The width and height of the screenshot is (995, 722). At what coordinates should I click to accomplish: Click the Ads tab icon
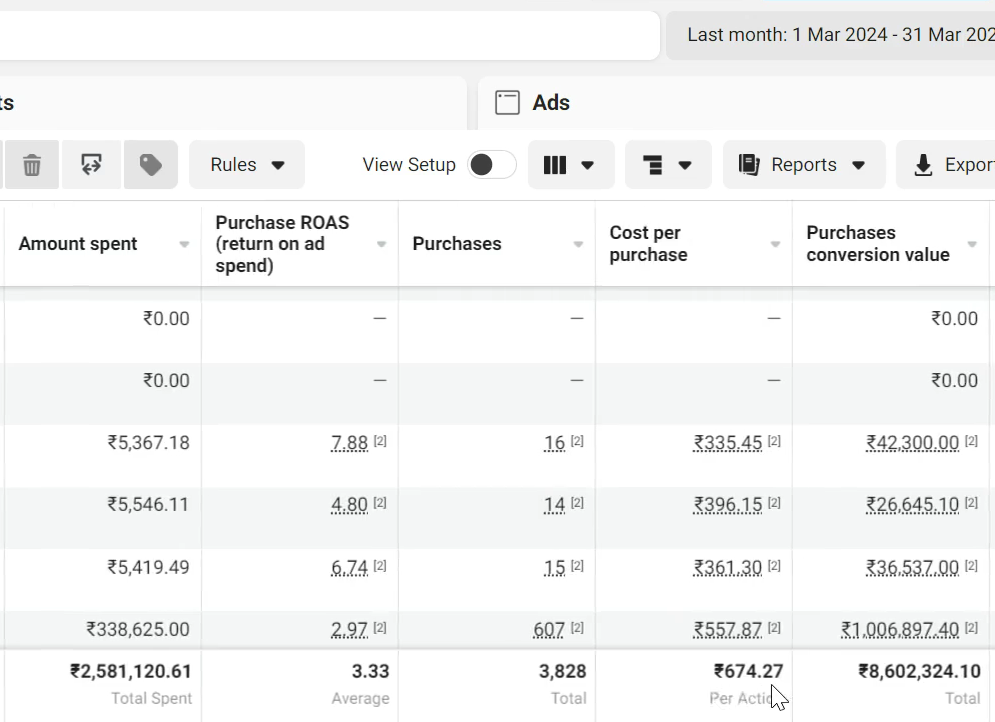point(508,103)
